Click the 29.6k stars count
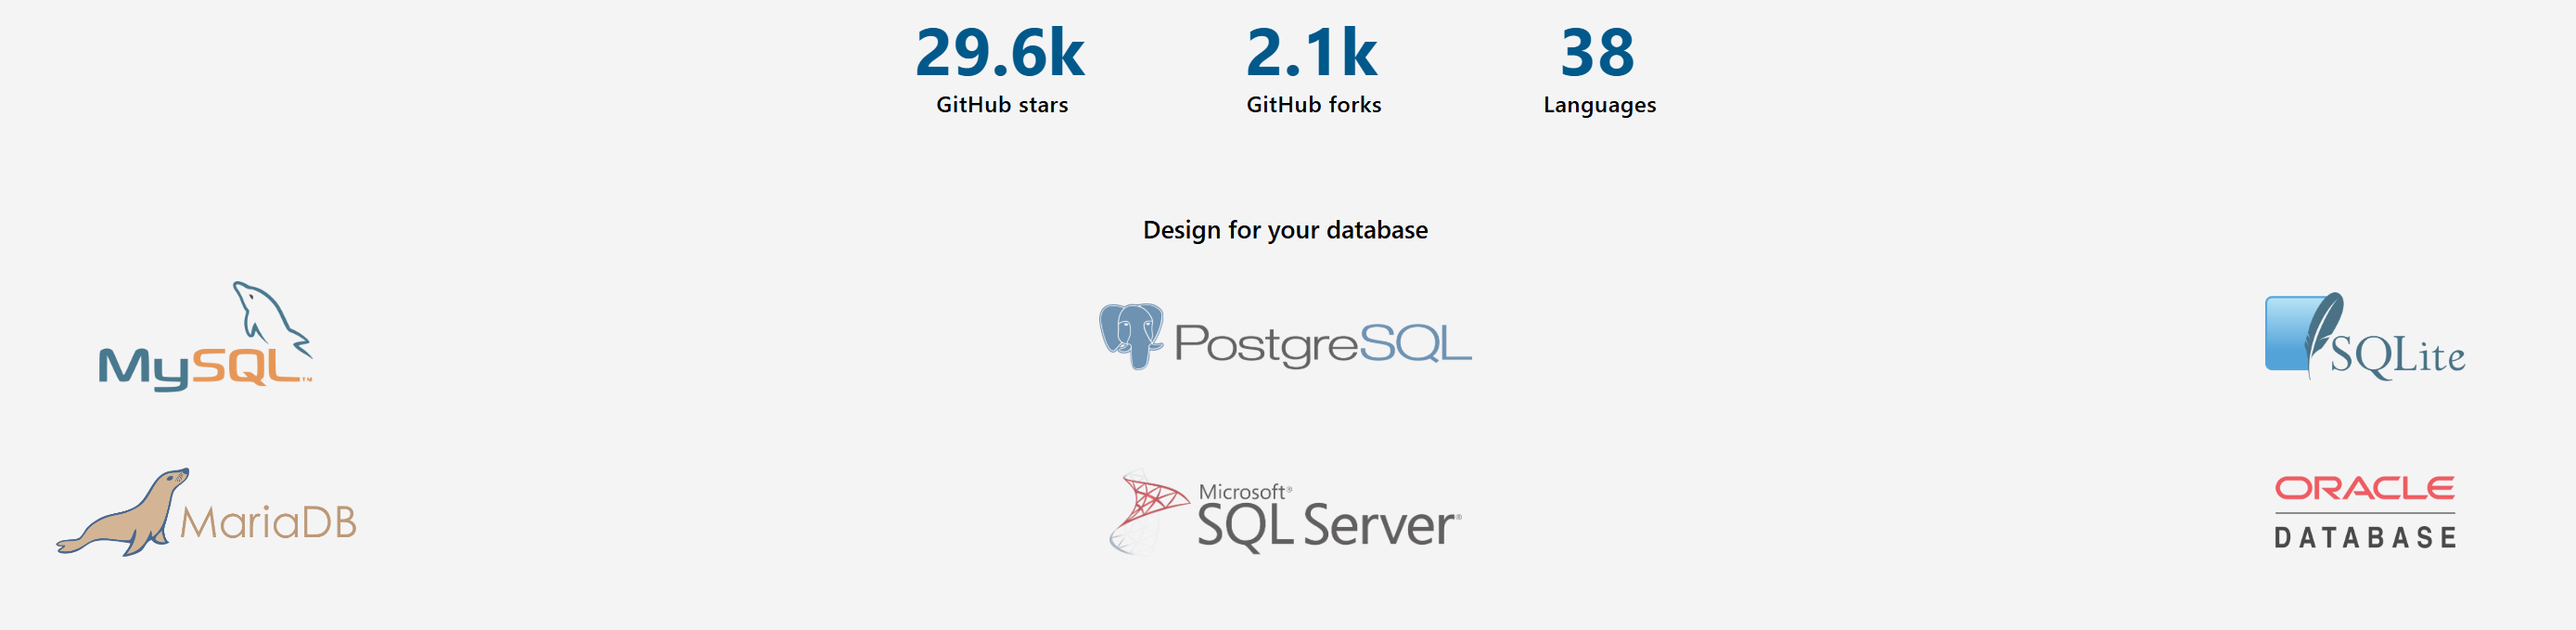The image size is (2576, 630). coord(1000,52)
